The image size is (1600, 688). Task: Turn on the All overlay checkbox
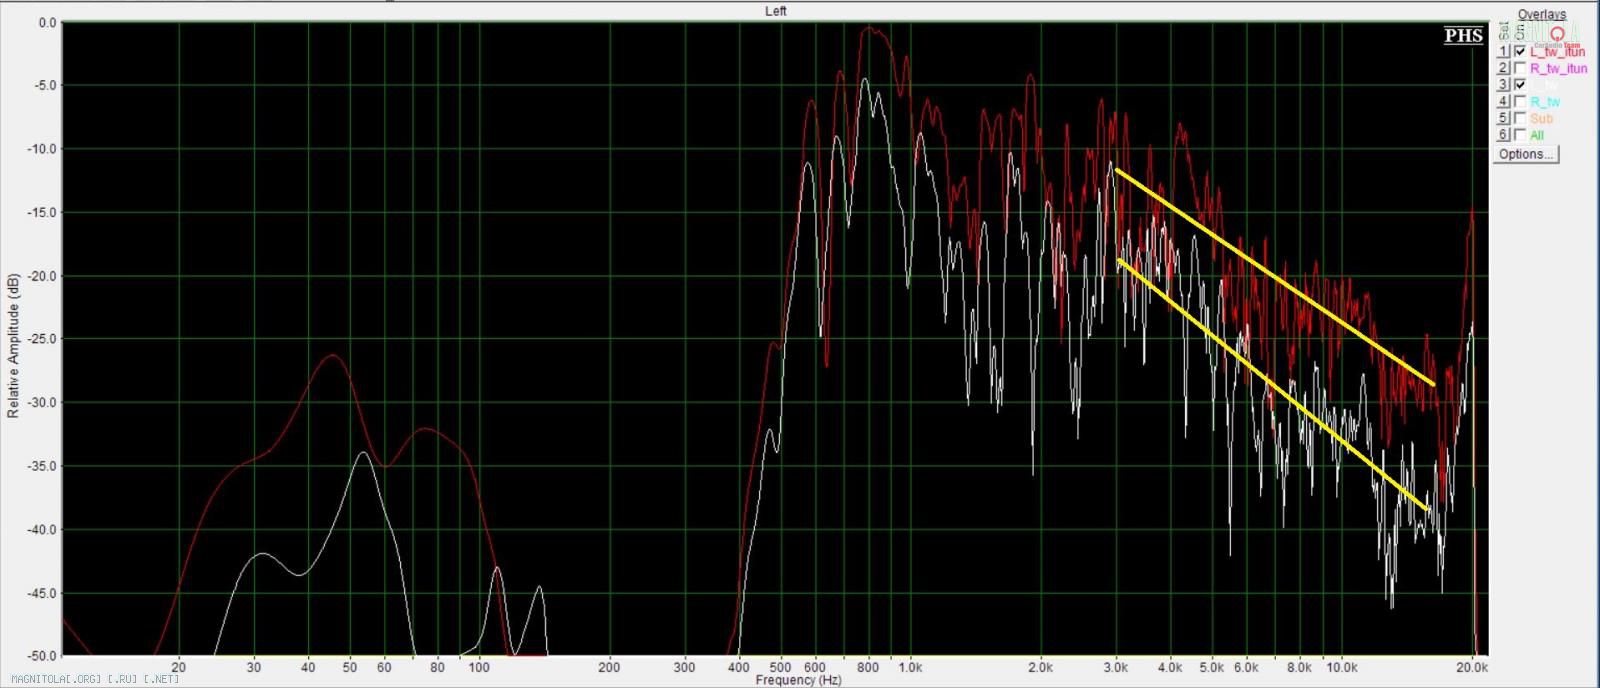pos(1520,135)
